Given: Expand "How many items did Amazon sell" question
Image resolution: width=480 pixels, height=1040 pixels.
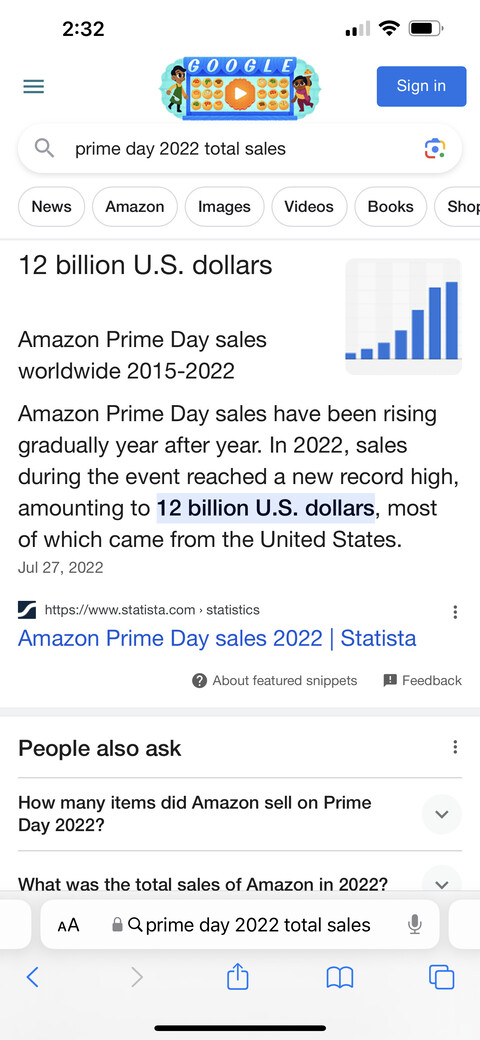Looking at the screenshot, I should (442, 814).
